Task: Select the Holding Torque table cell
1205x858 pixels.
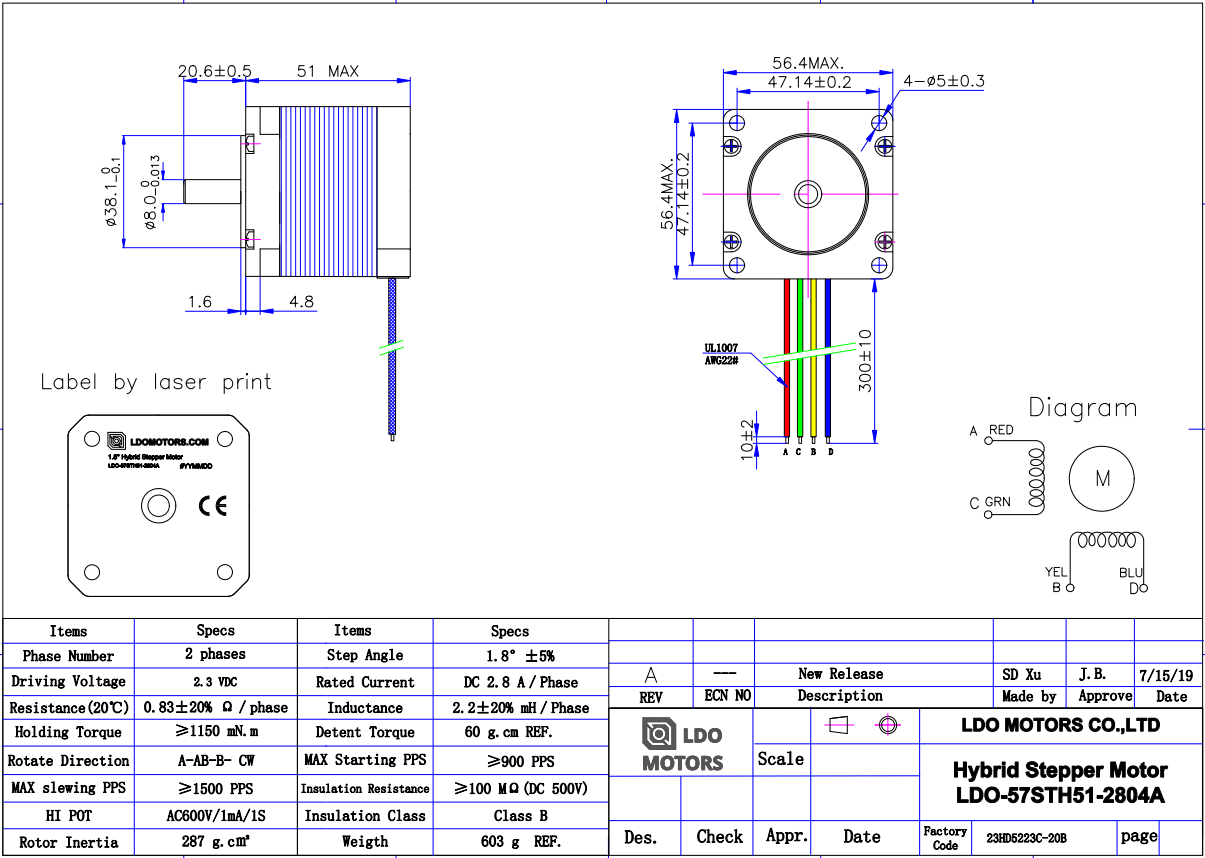Action: 69,733
